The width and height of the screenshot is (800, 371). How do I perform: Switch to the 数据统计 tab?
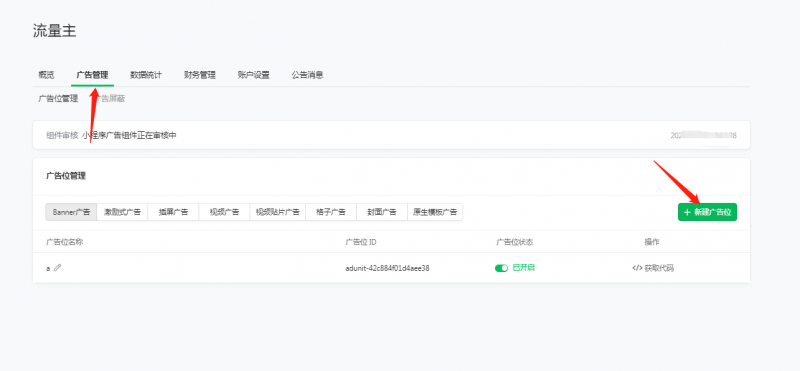pyautogui.click(x=146, y=75)
